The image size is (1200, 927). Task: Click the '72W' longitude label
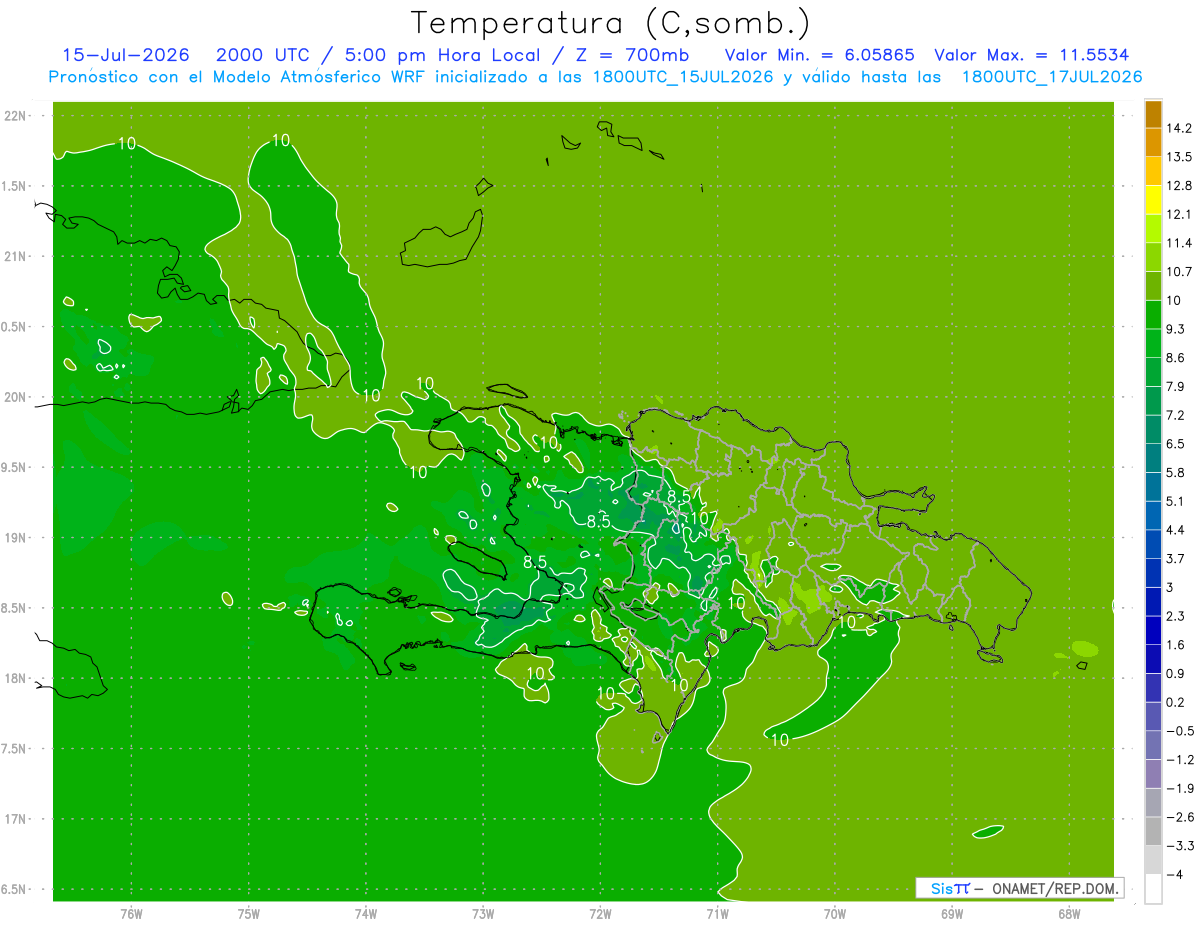click(x=600, y=913)
